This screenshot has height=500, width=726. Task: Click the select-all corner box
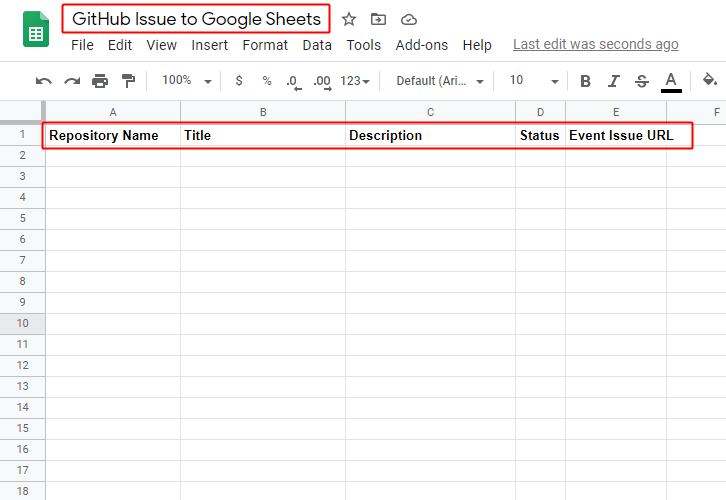tap(22, 112)
